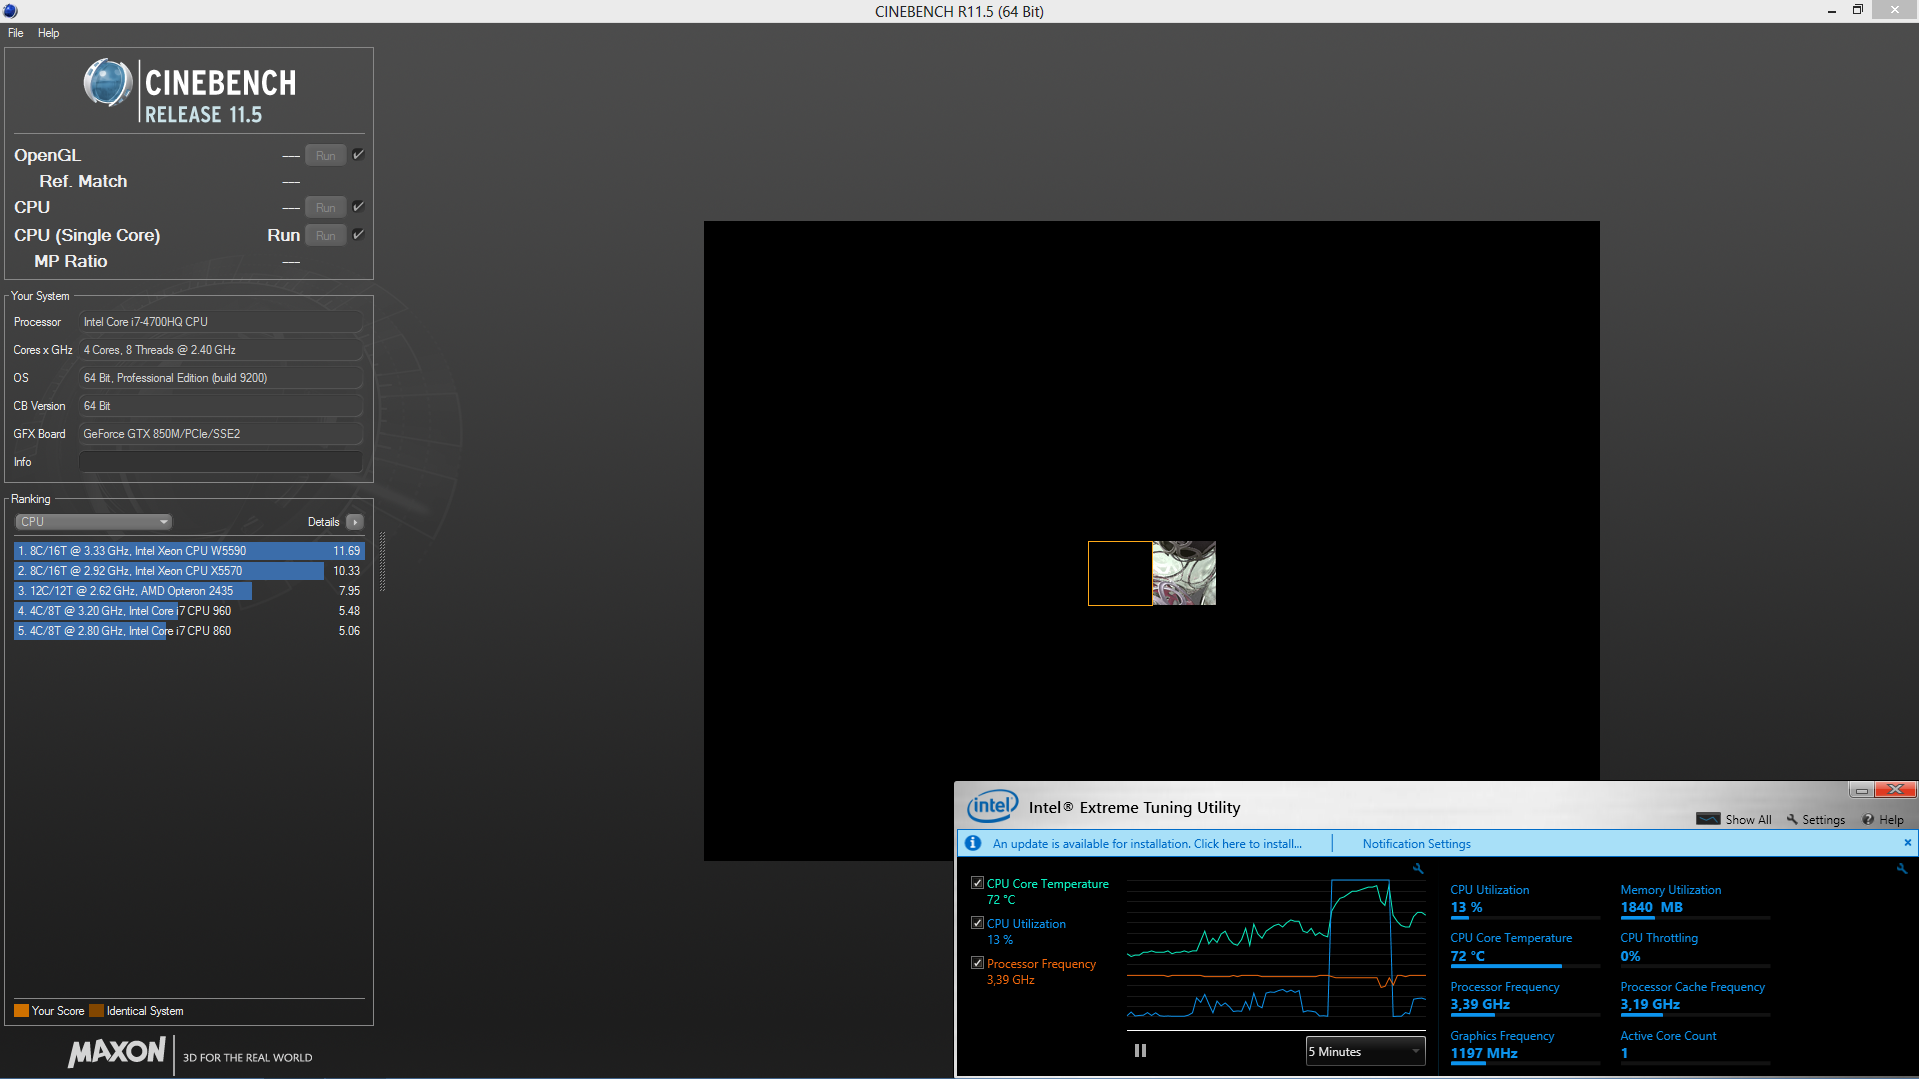Toggle the CPU (Single Core) checkbox
The width and height of the screenshot is (1919, 1079).
[x=358, y=234]
